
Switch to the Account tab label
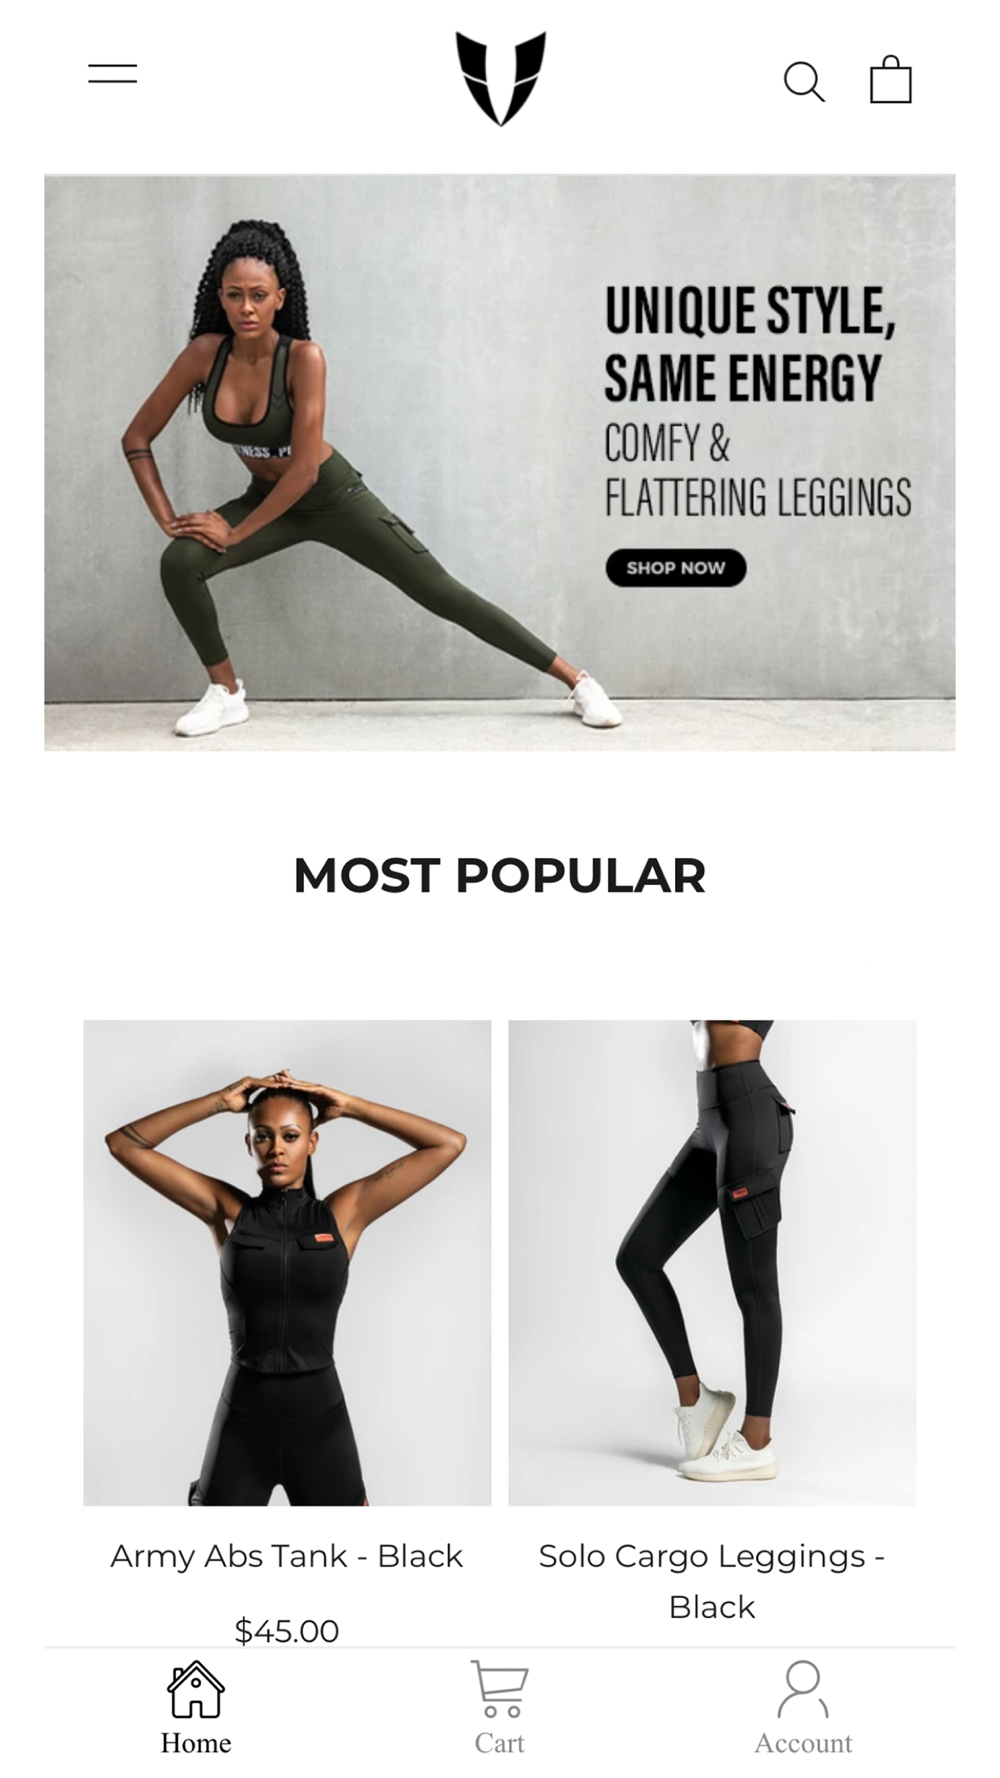(x=803, y=1743)
